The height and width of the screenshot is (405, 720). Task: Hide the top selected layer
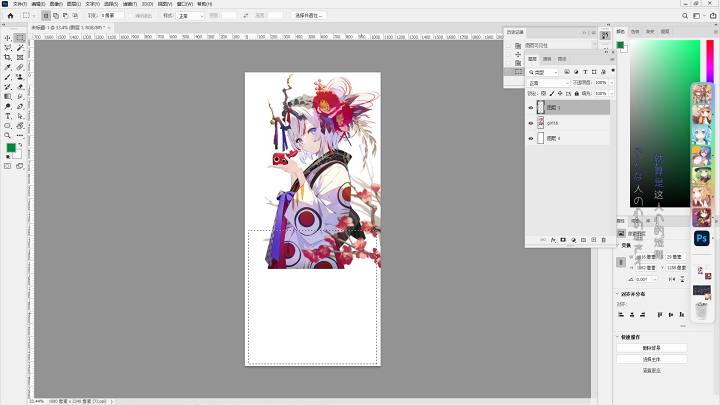point(531,107)
